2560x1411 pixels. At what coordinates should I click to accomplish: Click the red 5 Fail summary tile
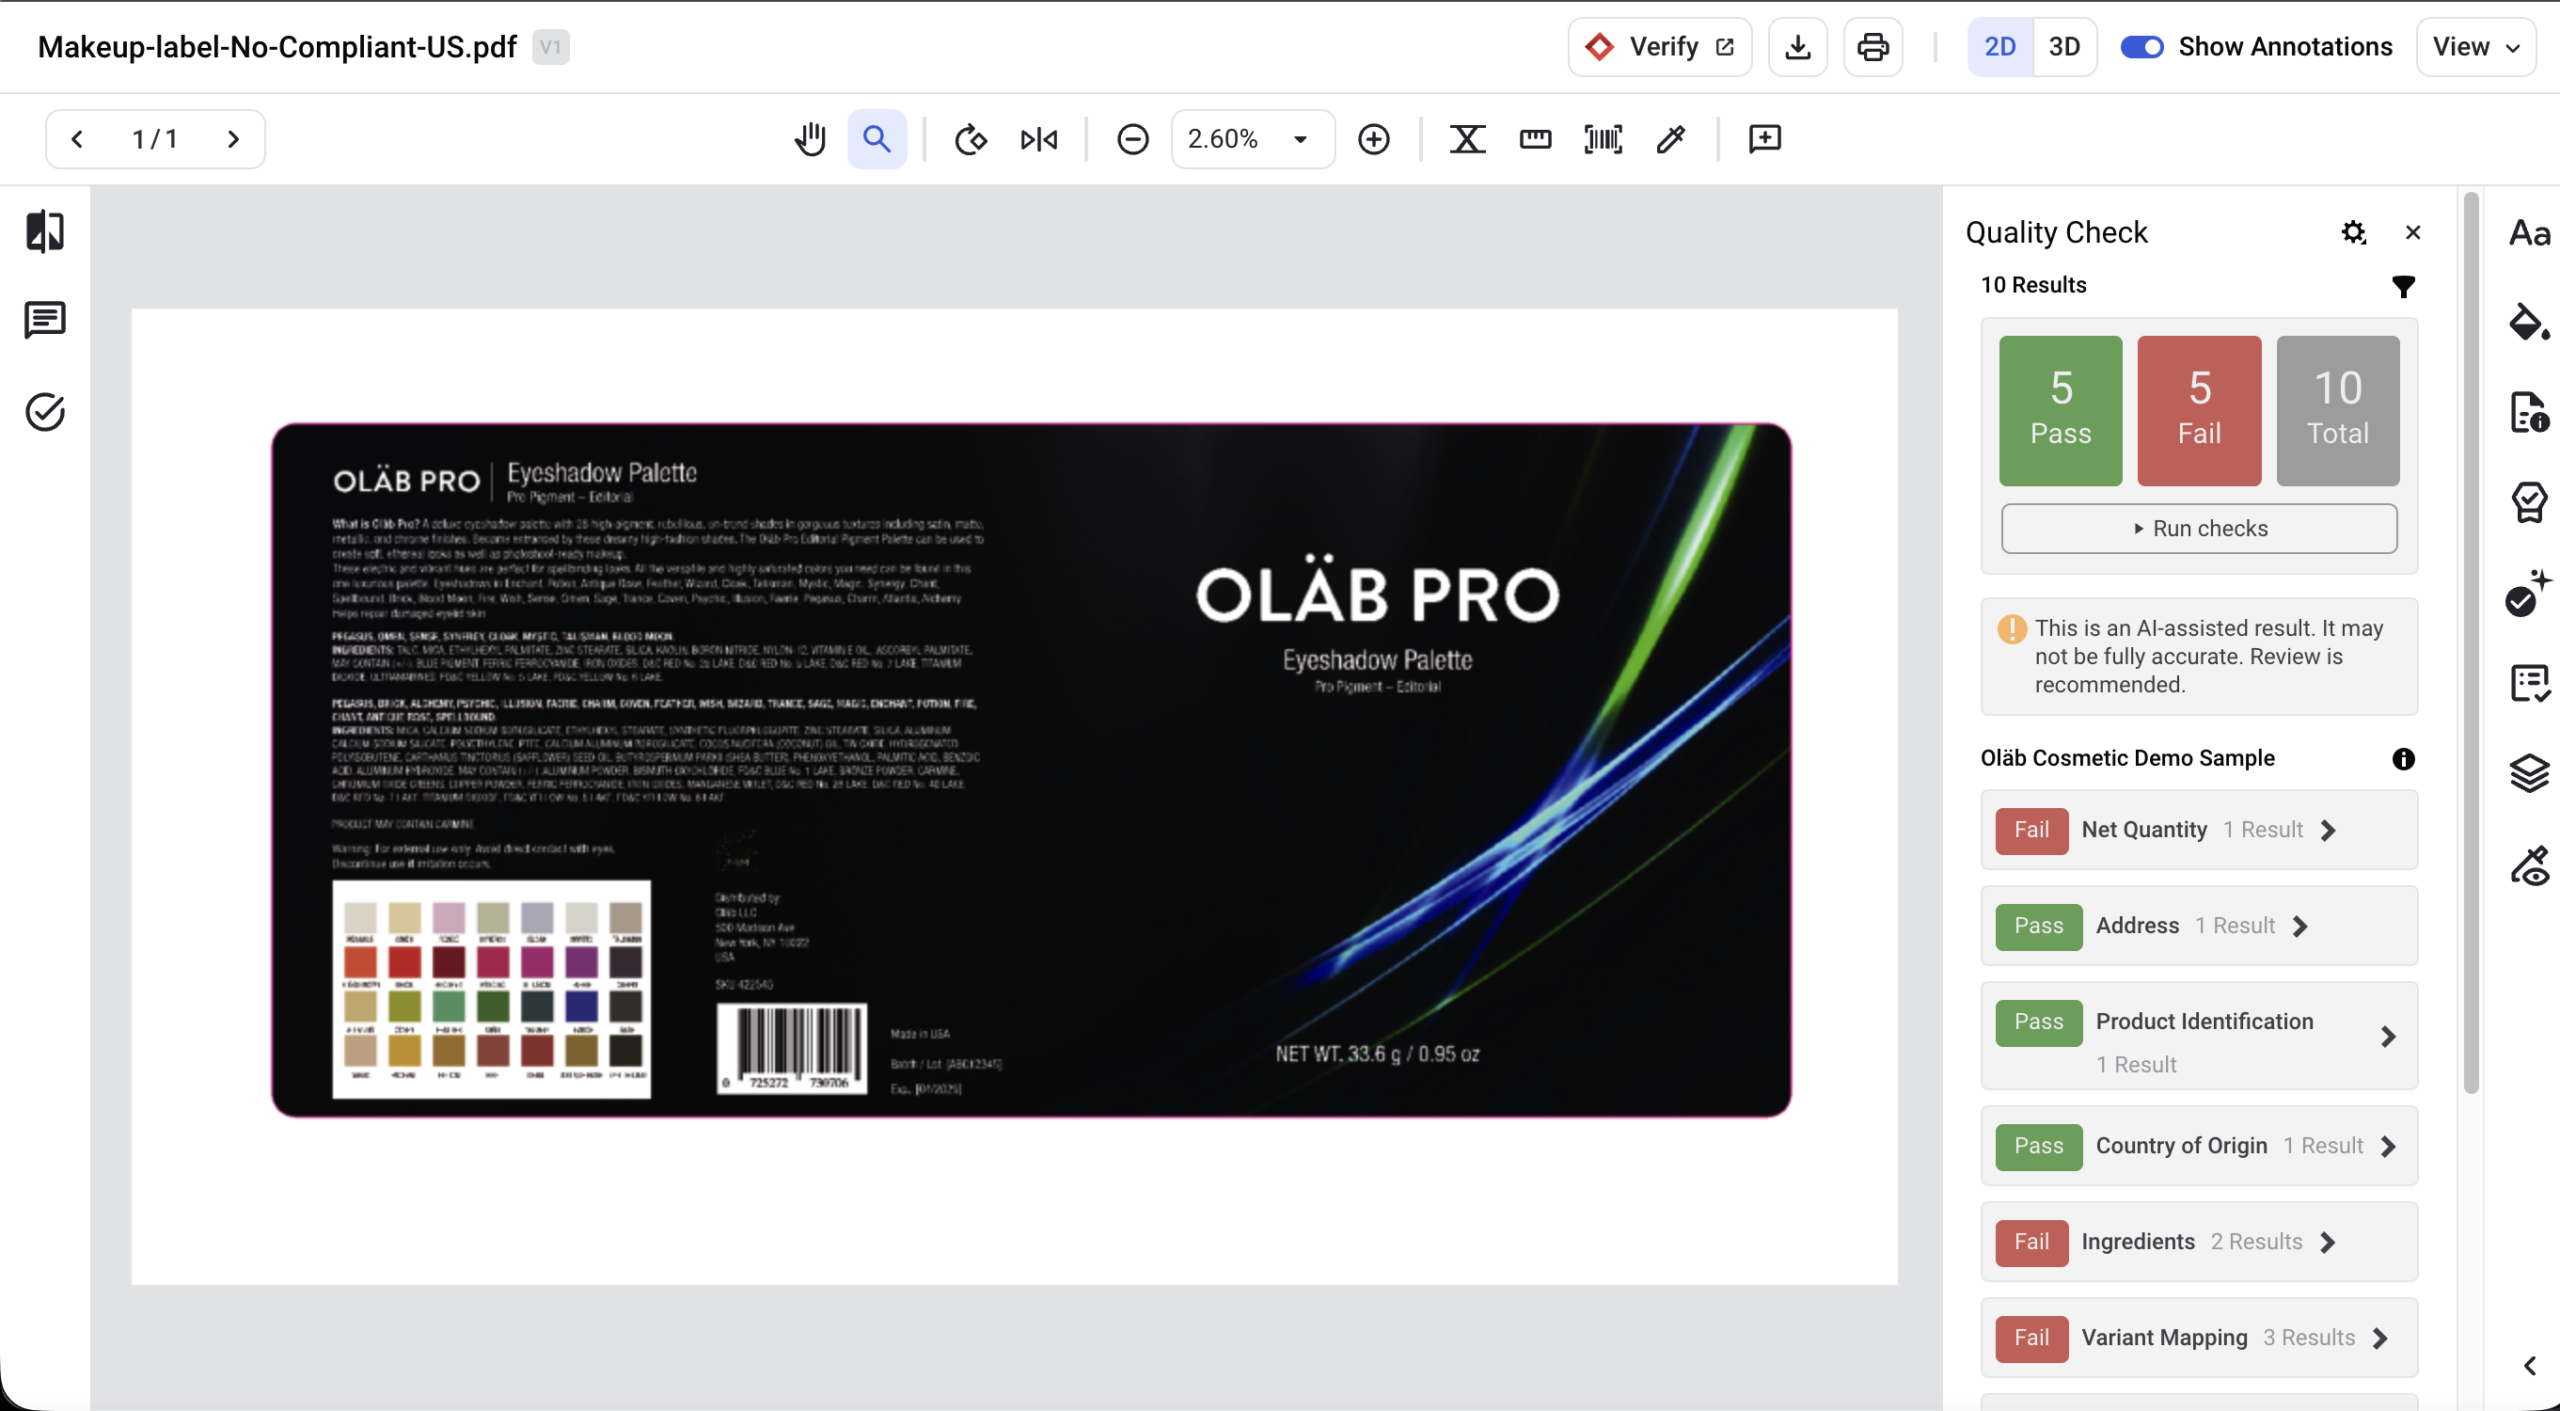click(x=2199, y=411)
